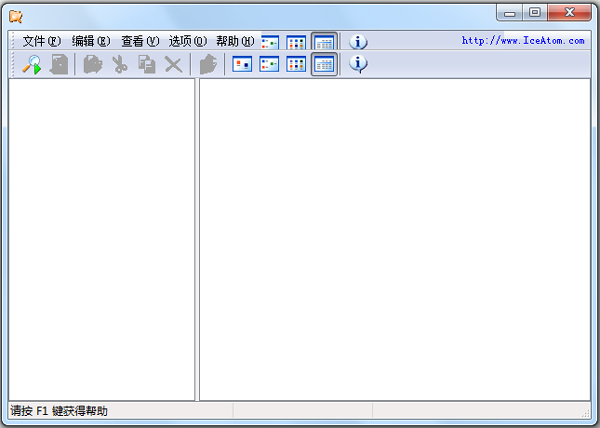The height and width of the screenshot is (428, 600).
Task: Select details view in the lower toolbar
Action: [323, 64]
